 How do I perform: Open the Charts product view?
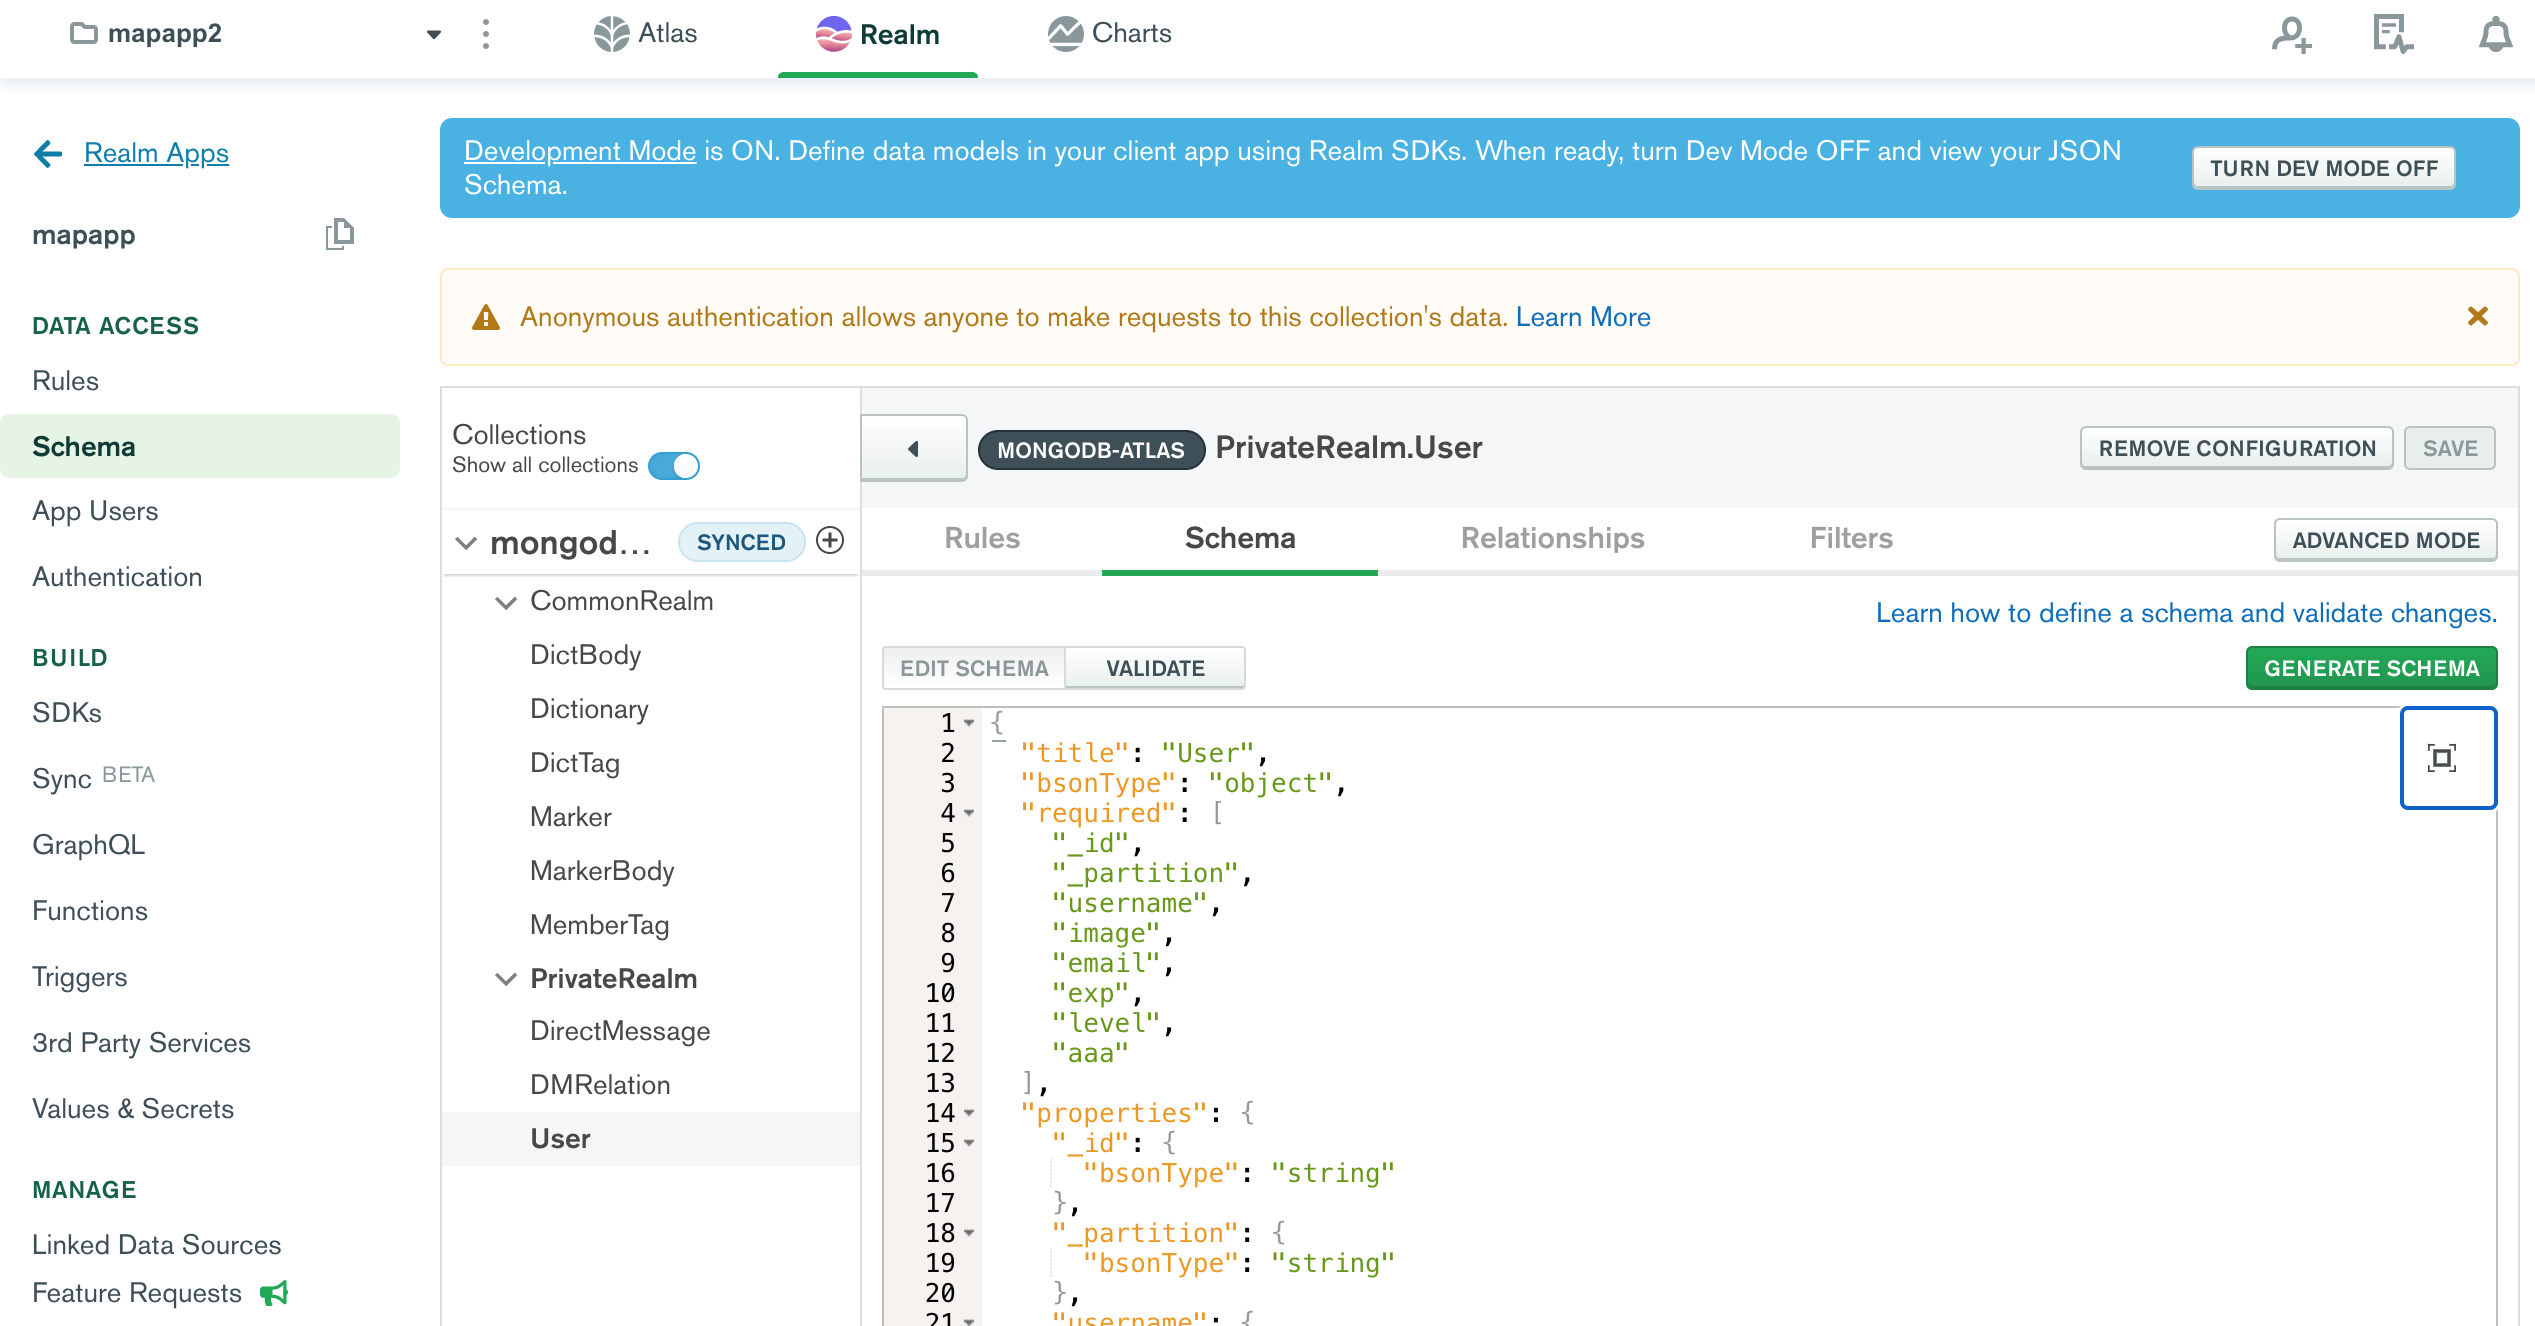[x=1110, y=33]
